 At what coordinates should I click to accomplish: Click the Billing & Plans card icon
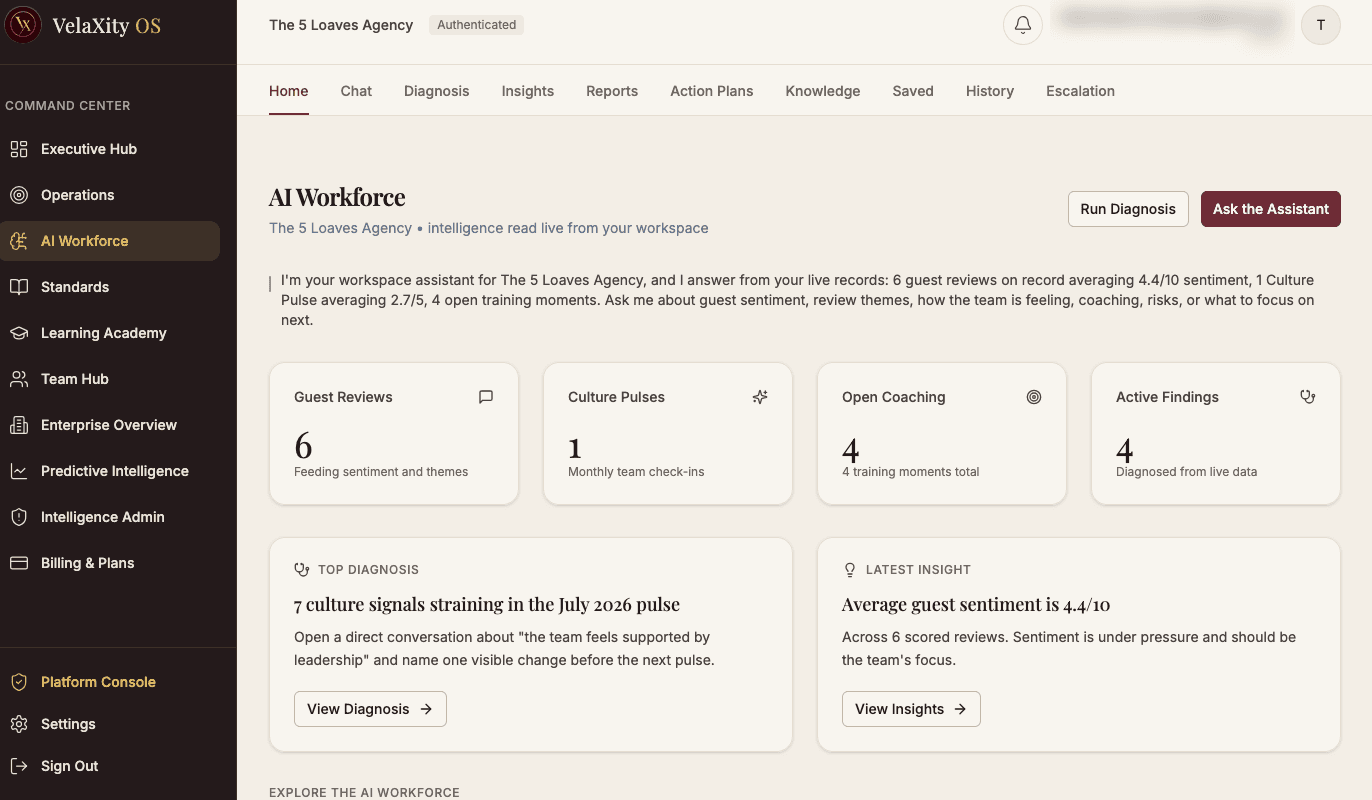[x=18, y=563]
